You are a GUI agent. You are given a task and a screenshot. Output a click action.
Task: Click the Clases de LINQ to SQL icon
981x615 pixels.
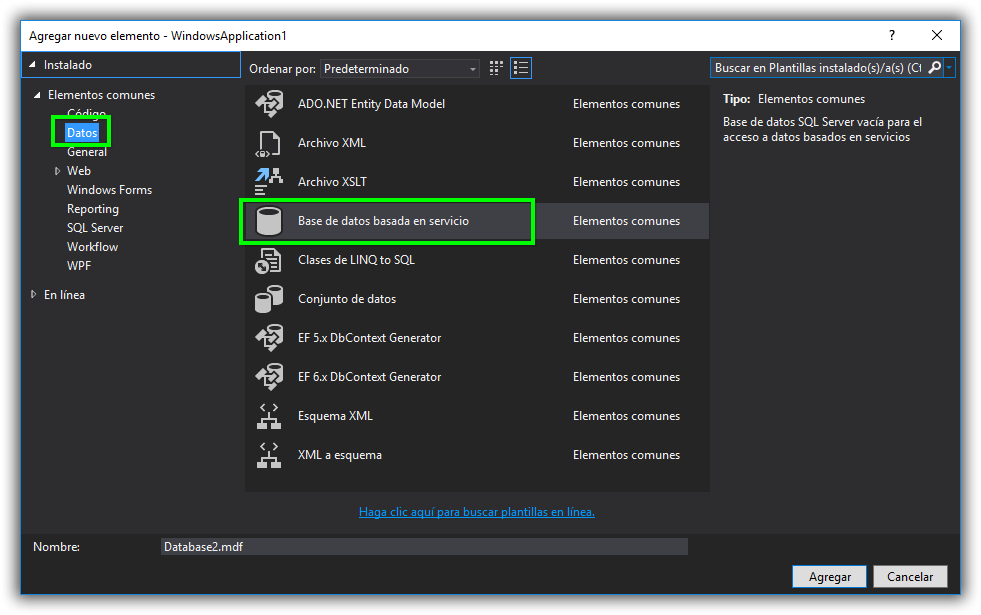coord(269,260)
